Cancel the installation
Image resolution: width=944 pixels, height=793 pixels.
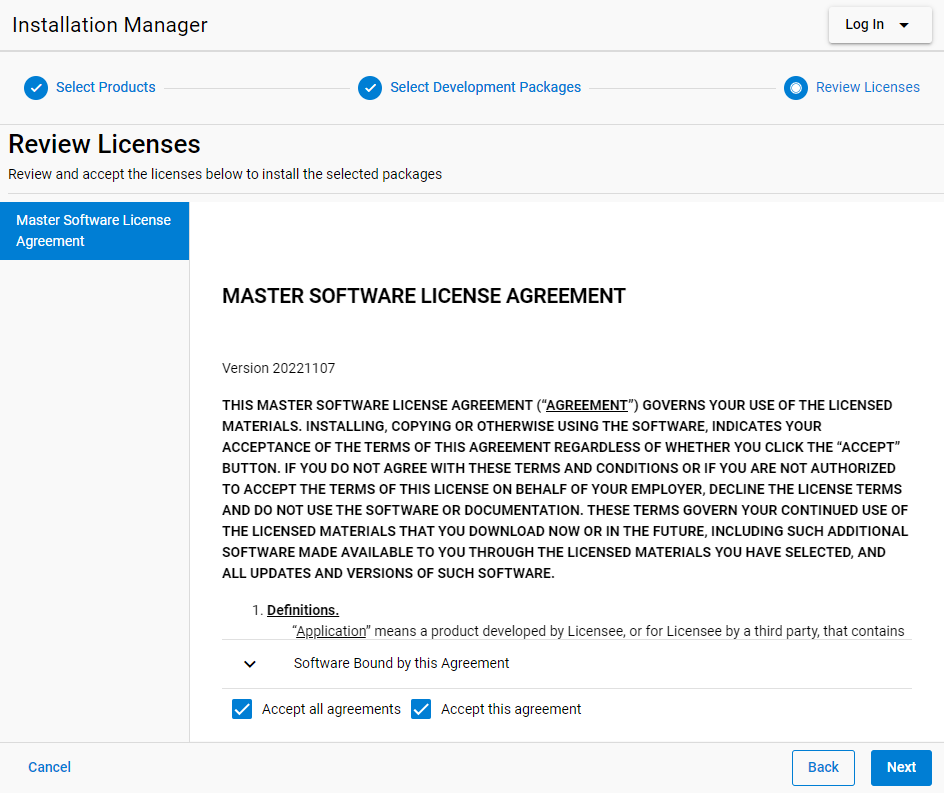[x=49, y=767]
